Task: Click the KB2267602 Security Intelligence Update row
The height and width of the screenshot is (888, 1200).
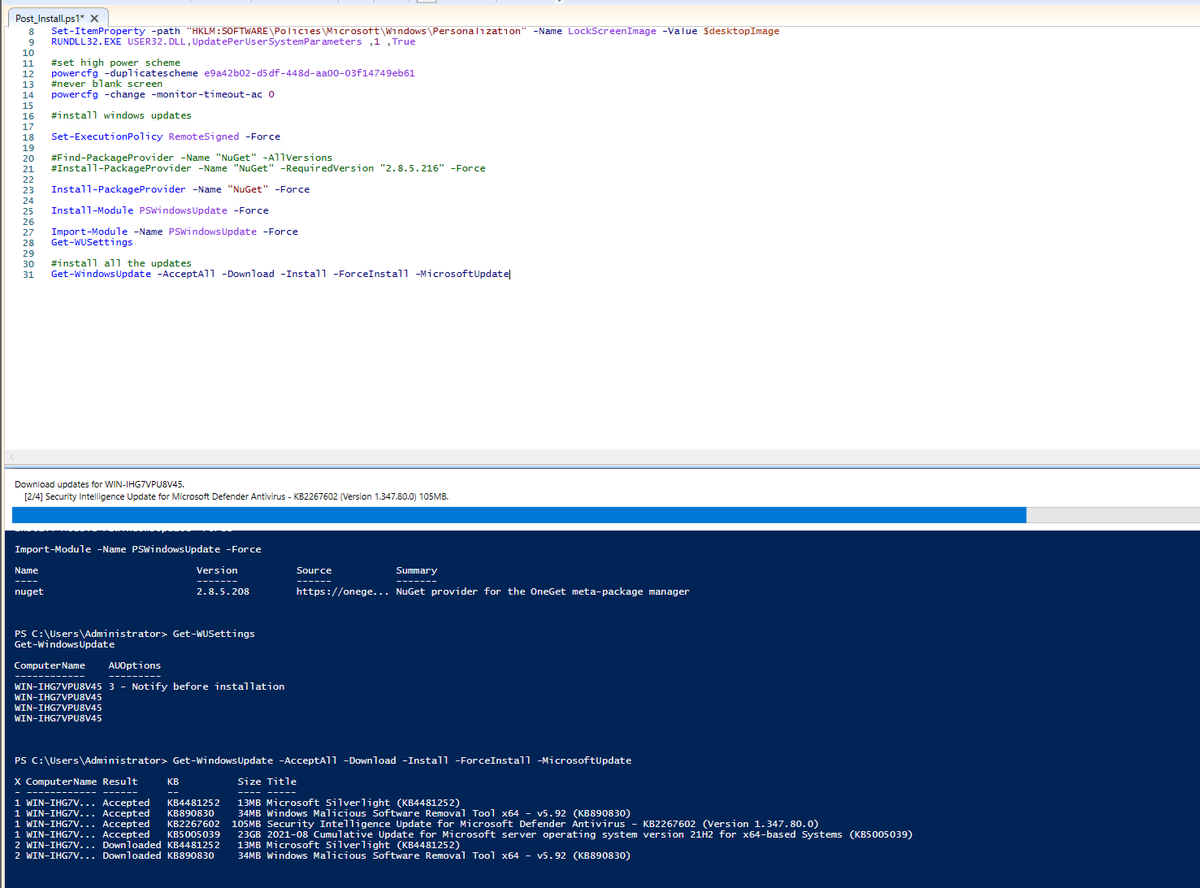Action: point(417,823)
